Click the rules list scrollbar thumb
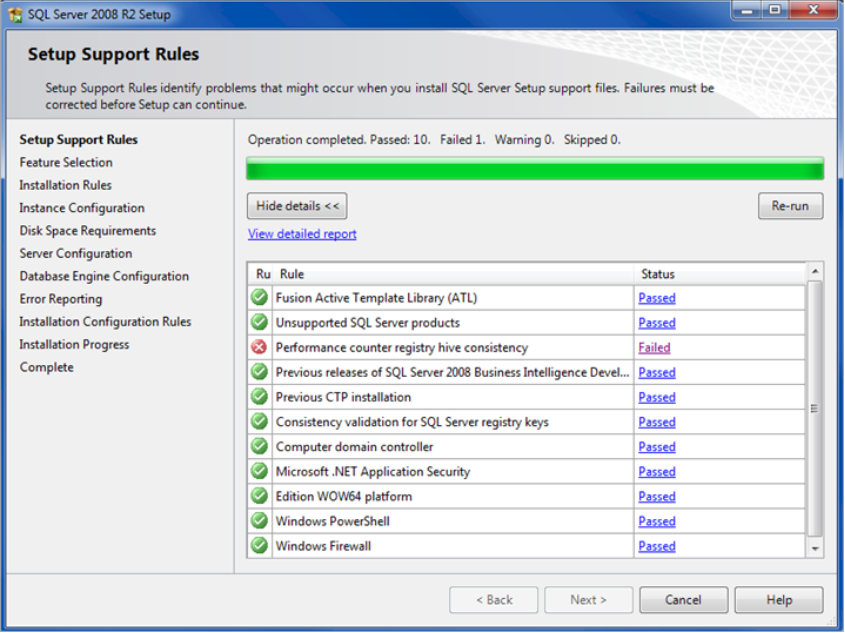This screenshot has width=845, height=633. point(815,408)
